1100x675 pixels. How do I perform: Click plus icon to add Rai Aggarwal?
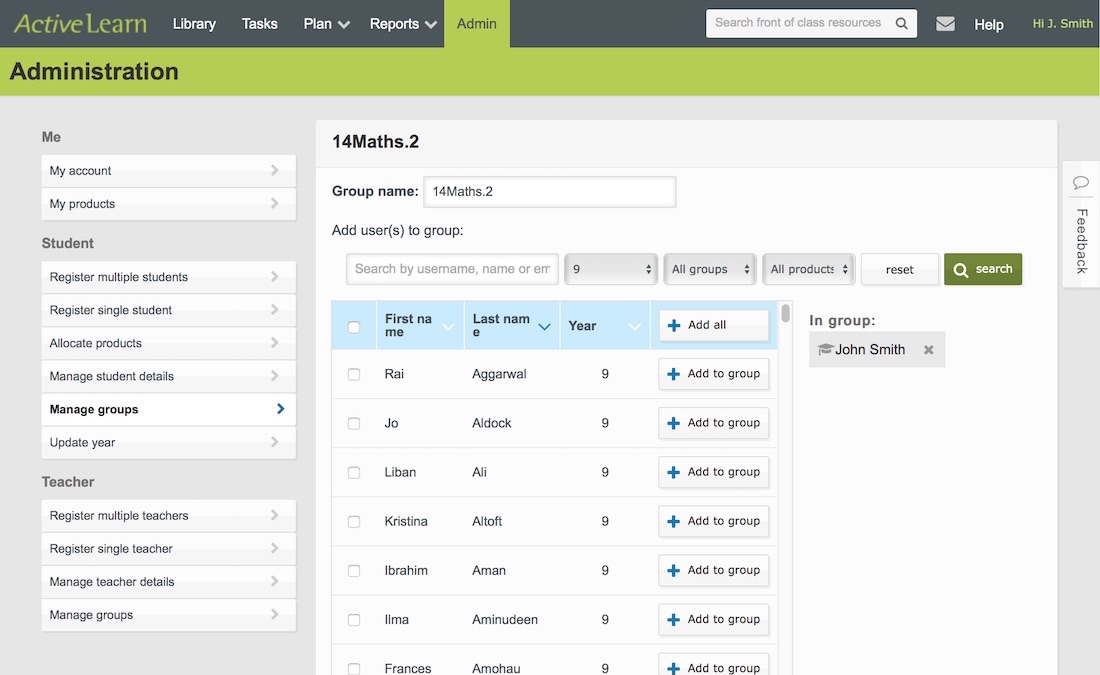(x=674, y=374)
